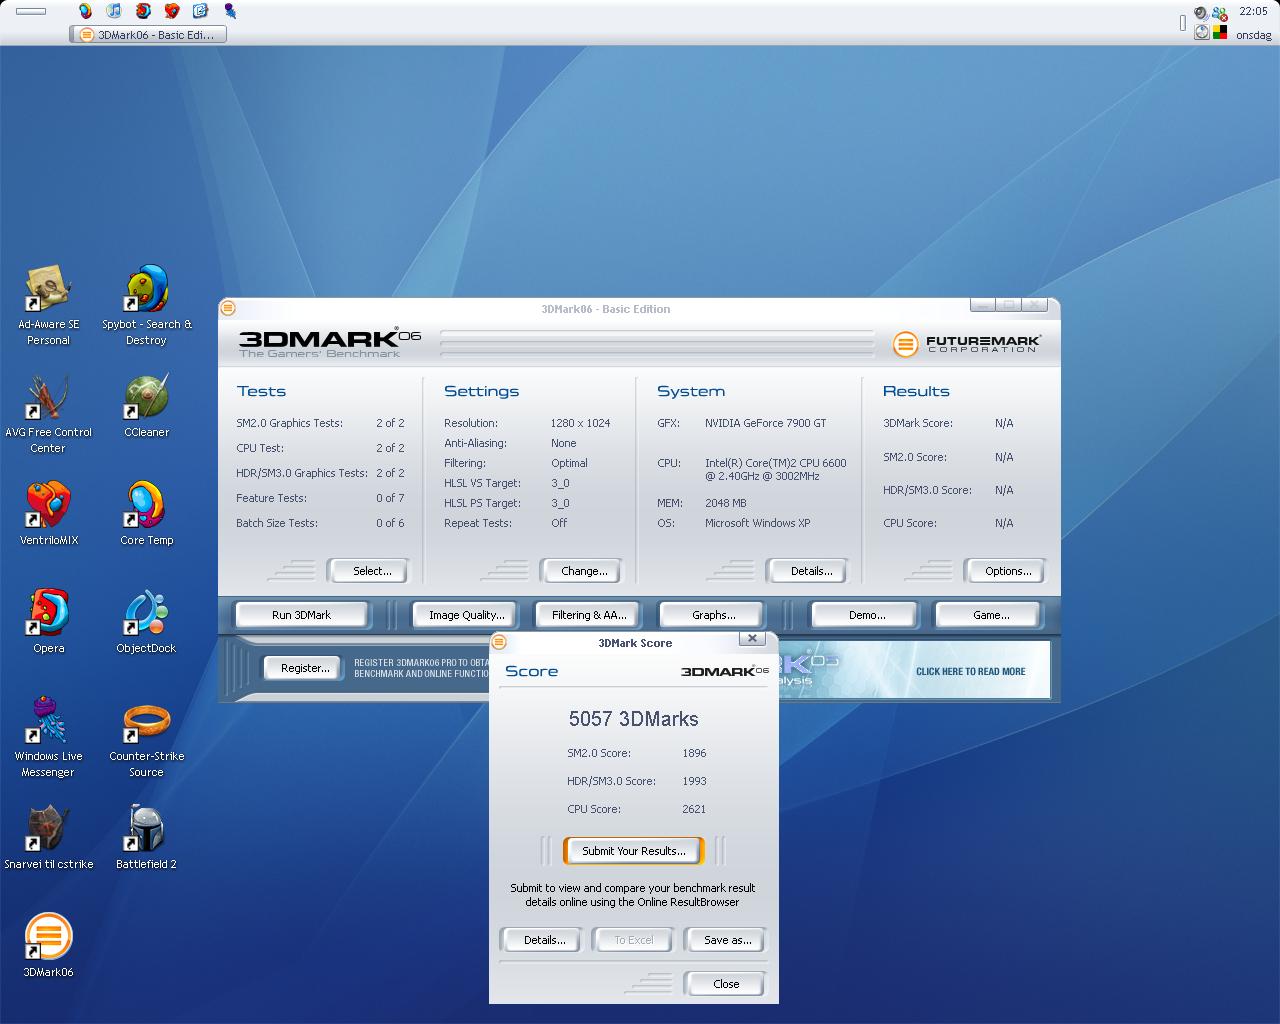The image size is (1280, 1024).
Task: Click the 'Click here to read more' banner
Action: pyautogui.click(x=970, y=672)
